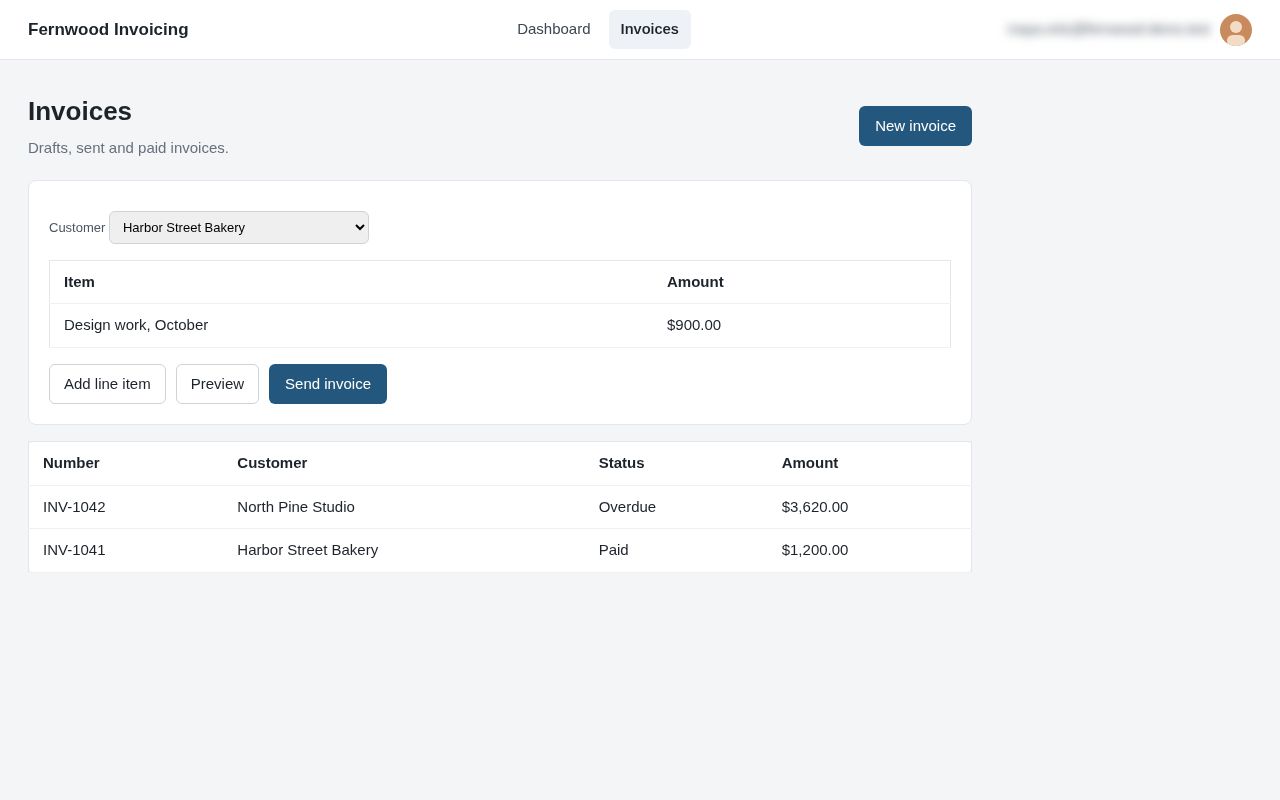Send the invoice
1280x800 pixels.
(328, 384)
